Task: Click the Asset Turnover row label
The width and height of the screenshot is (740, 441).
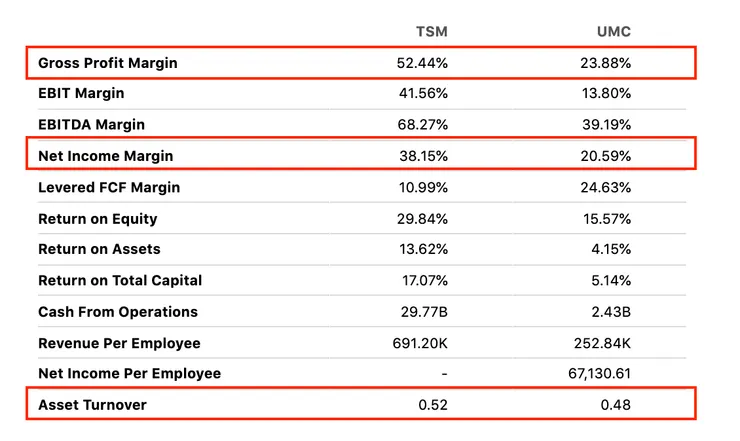Action: (92, 405)
